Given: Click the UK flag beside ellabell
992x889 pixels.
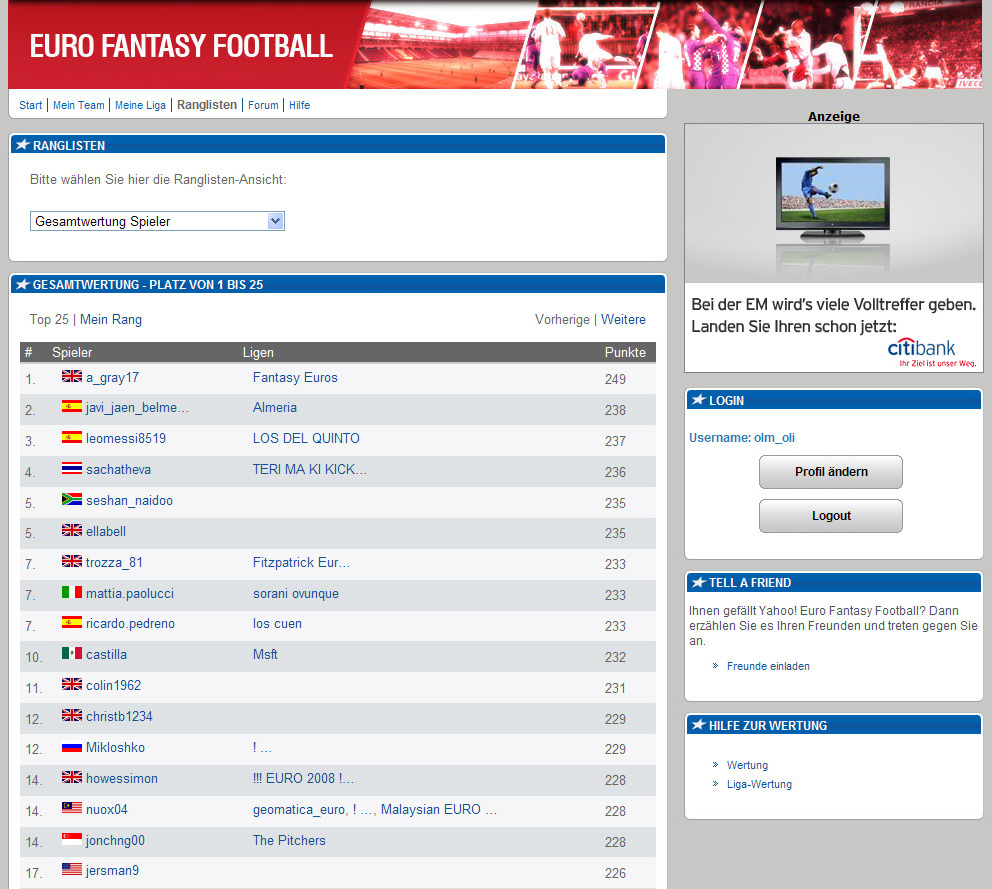Looking at the screenshot, I should pos(72,530).
